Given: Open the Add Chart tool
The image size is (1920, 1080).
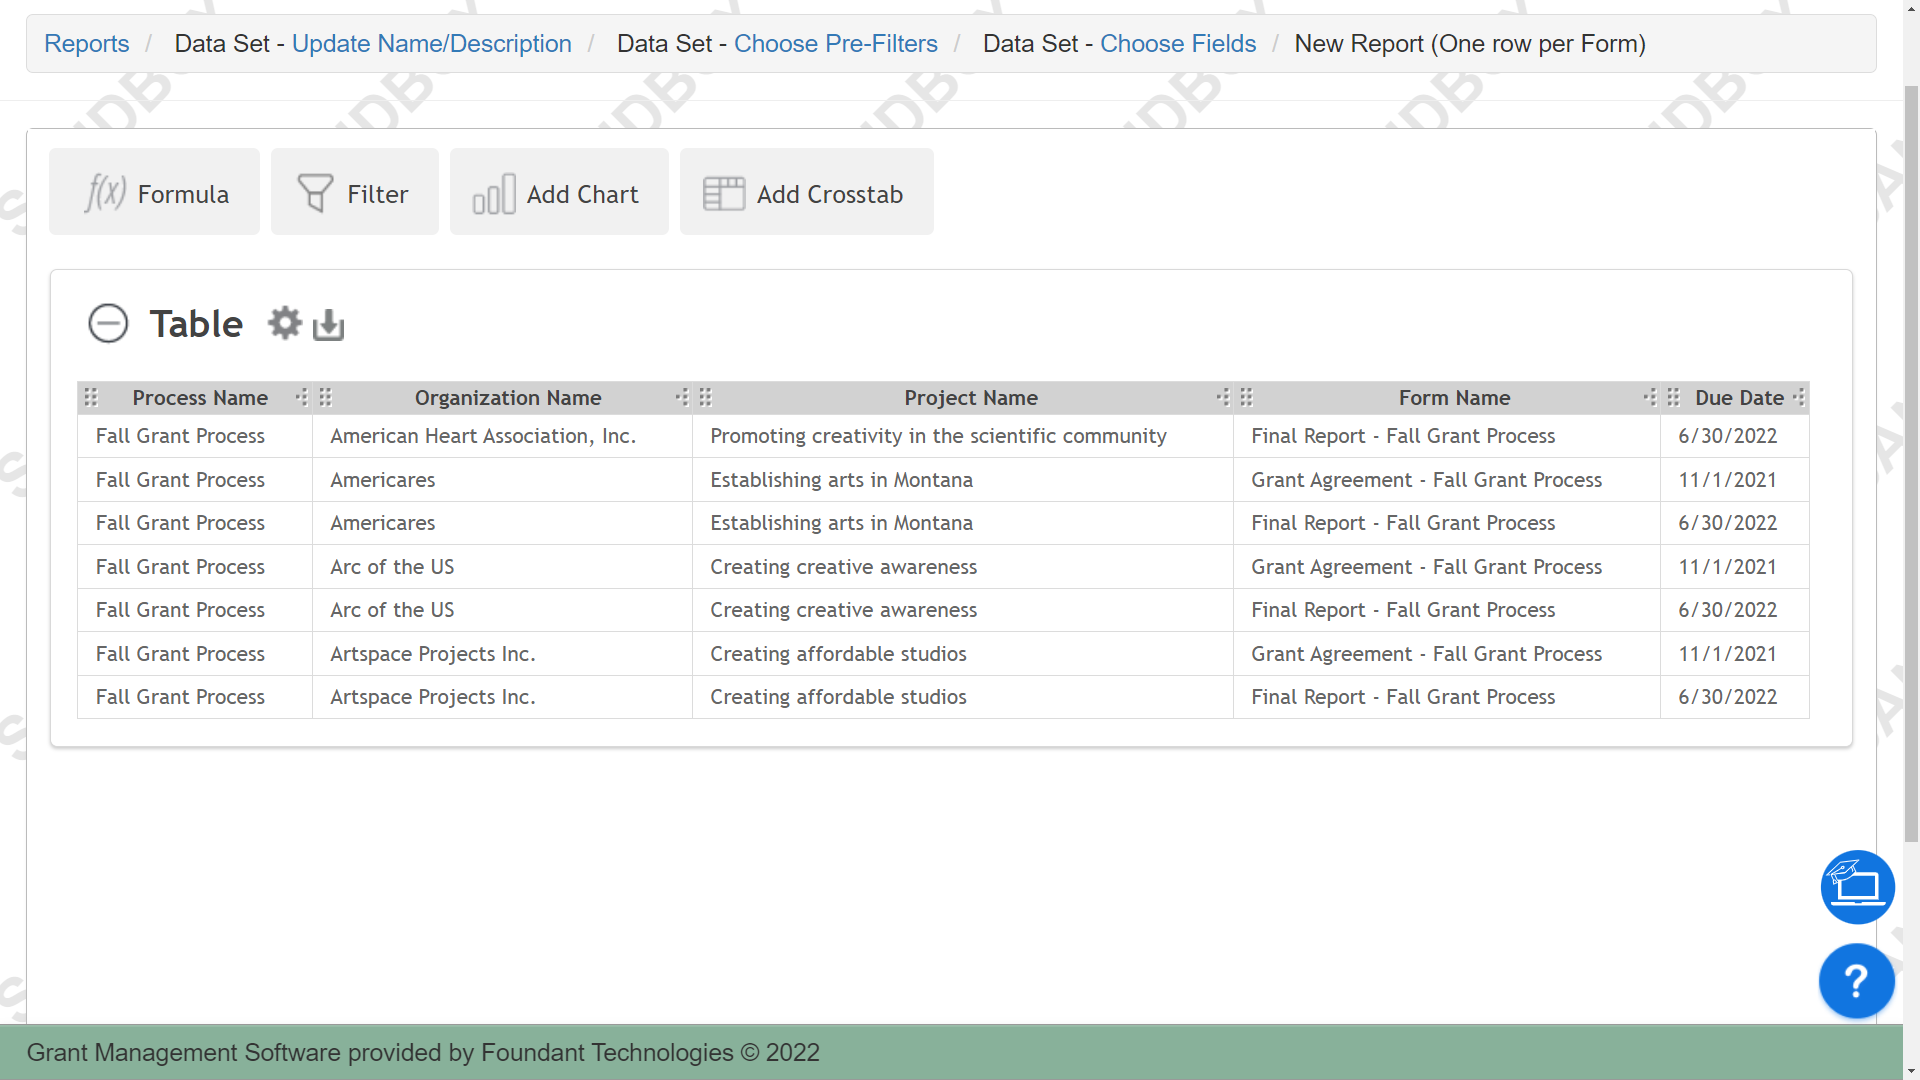Looking at the screenshot, I should coord(558,192).
